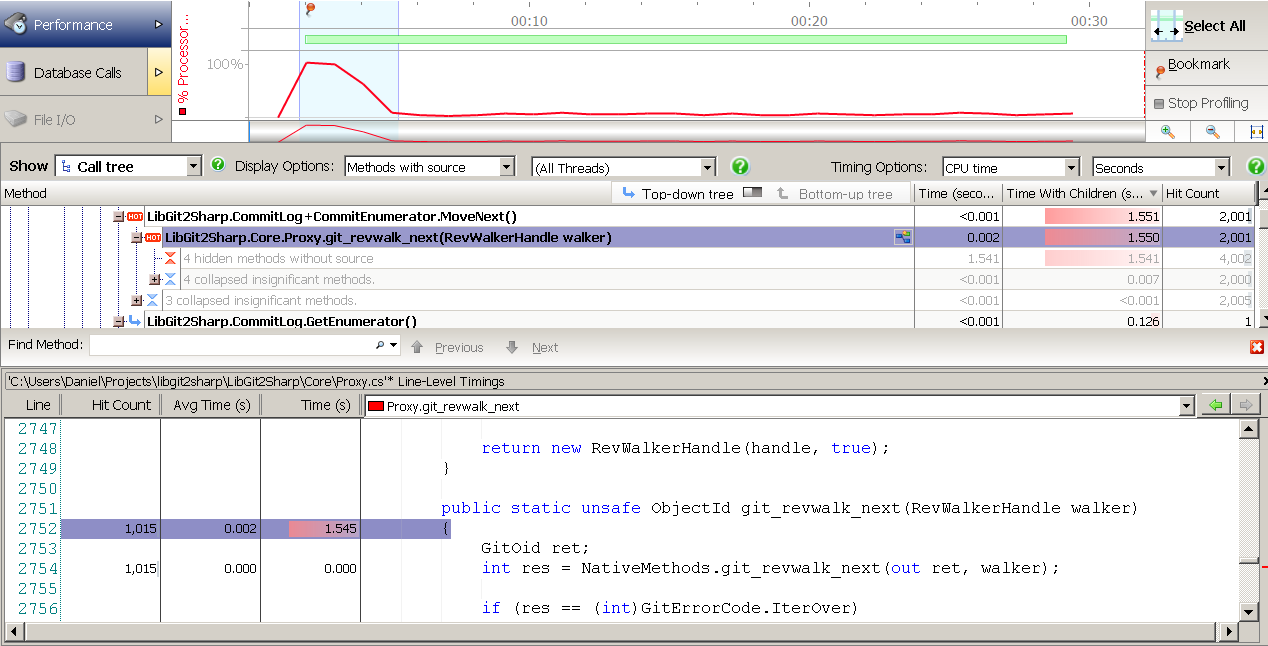Select the File I/O section
This screenshot has width=1268, height=646.
pyautogui.click(x=73, y=119)
